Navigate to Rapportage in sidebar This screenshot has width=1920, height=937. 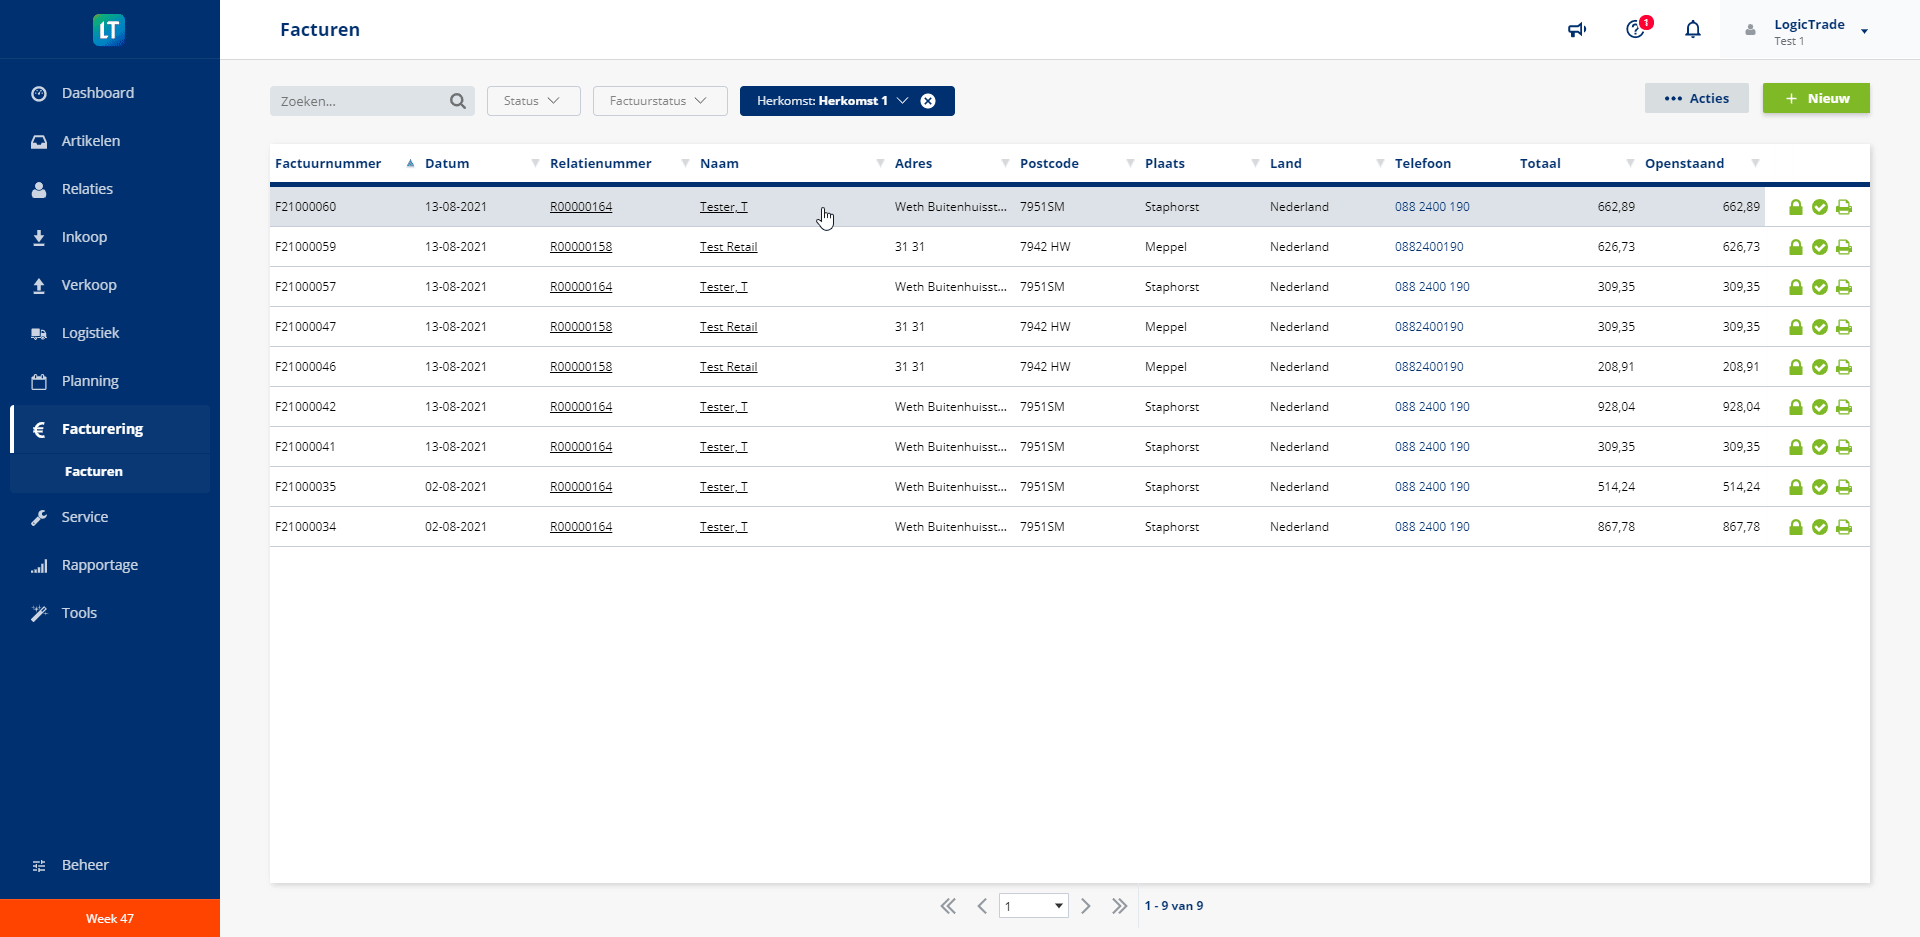pos(99,565)
